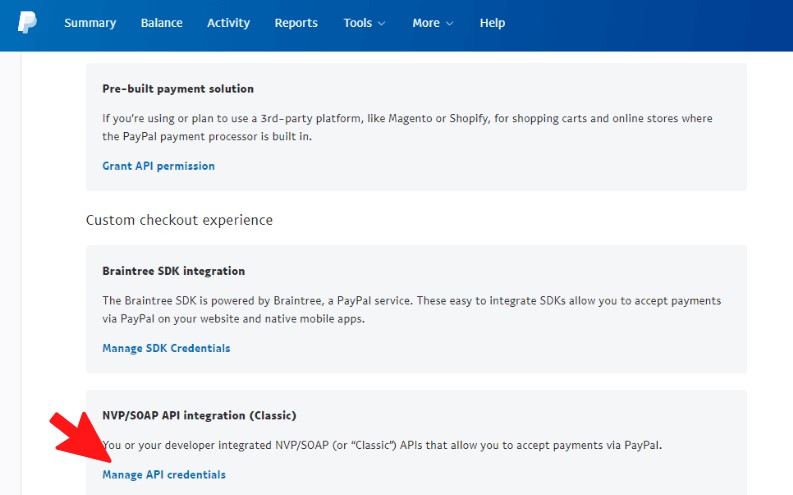
Task: Click the Braintree SDK integration title
Action: (173, 271)
